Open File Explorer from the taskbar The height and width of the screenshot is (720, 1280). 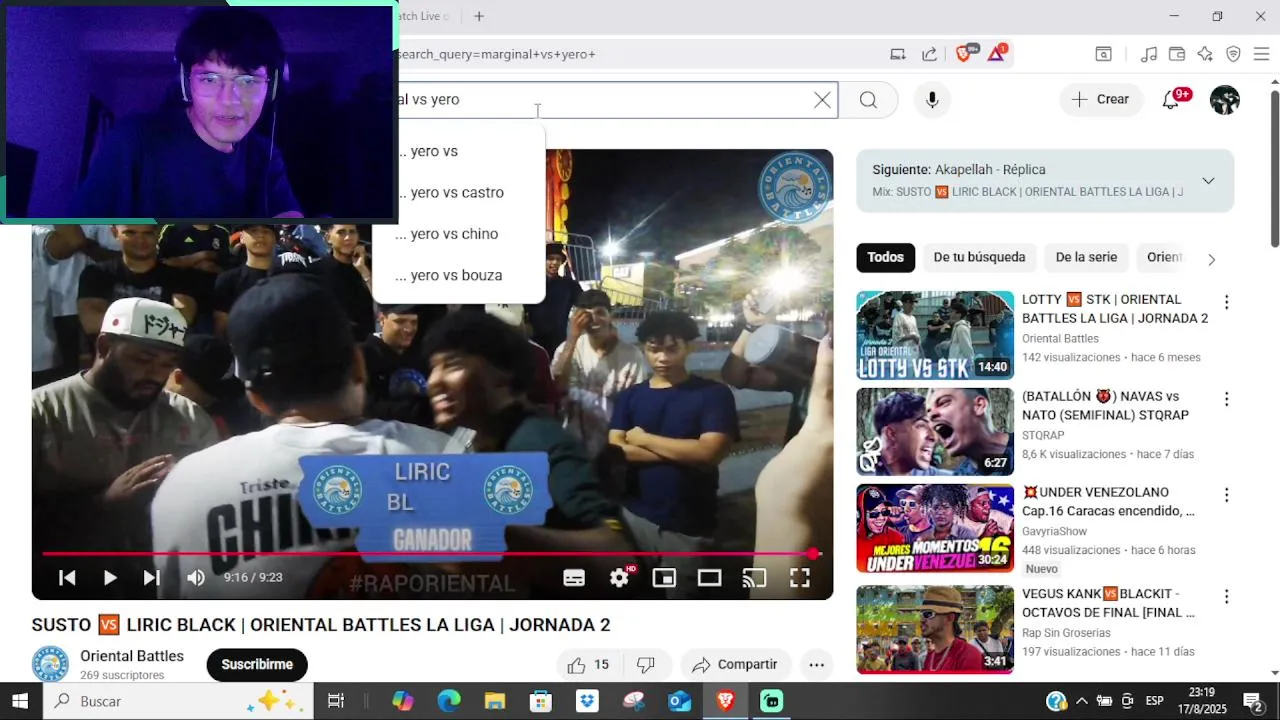(x=495, y=701)
